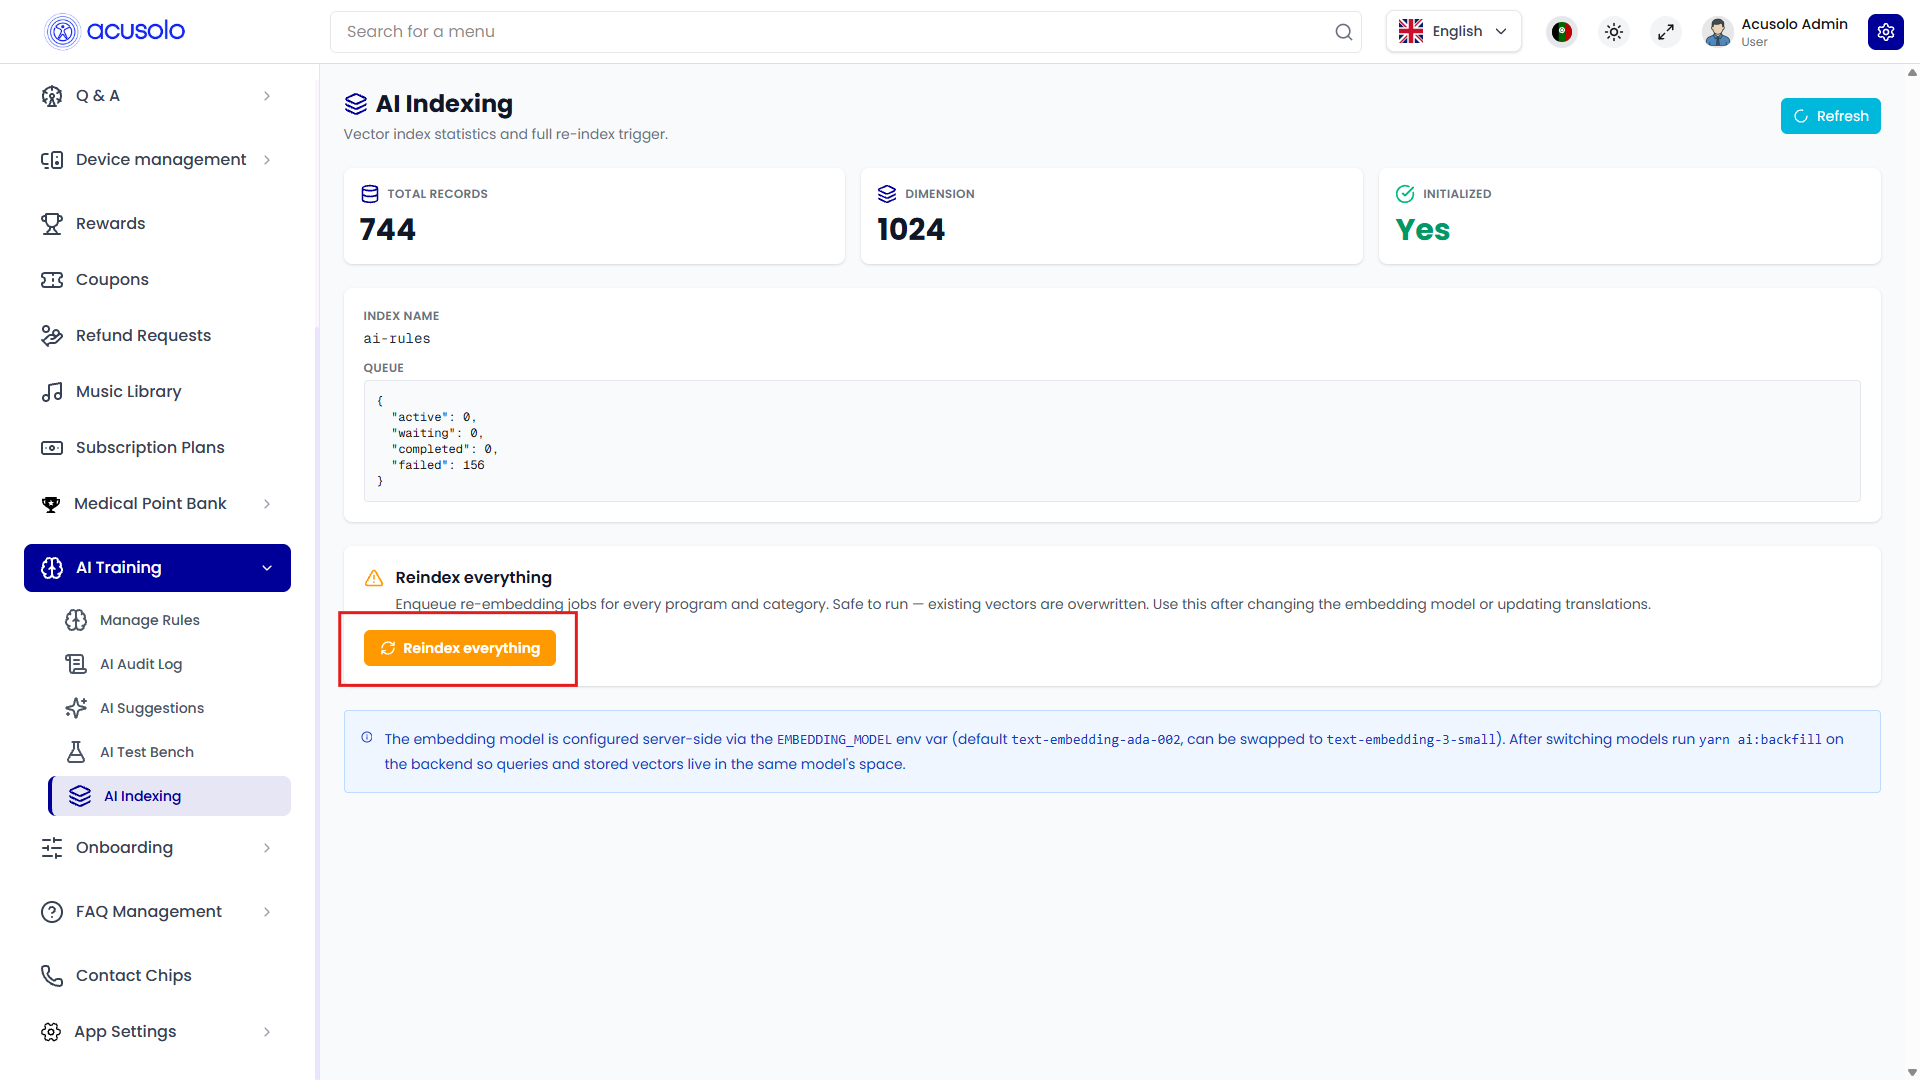Click the info icon in the embedding note
Viewport: 1920px width, 1080px height.
367,738
